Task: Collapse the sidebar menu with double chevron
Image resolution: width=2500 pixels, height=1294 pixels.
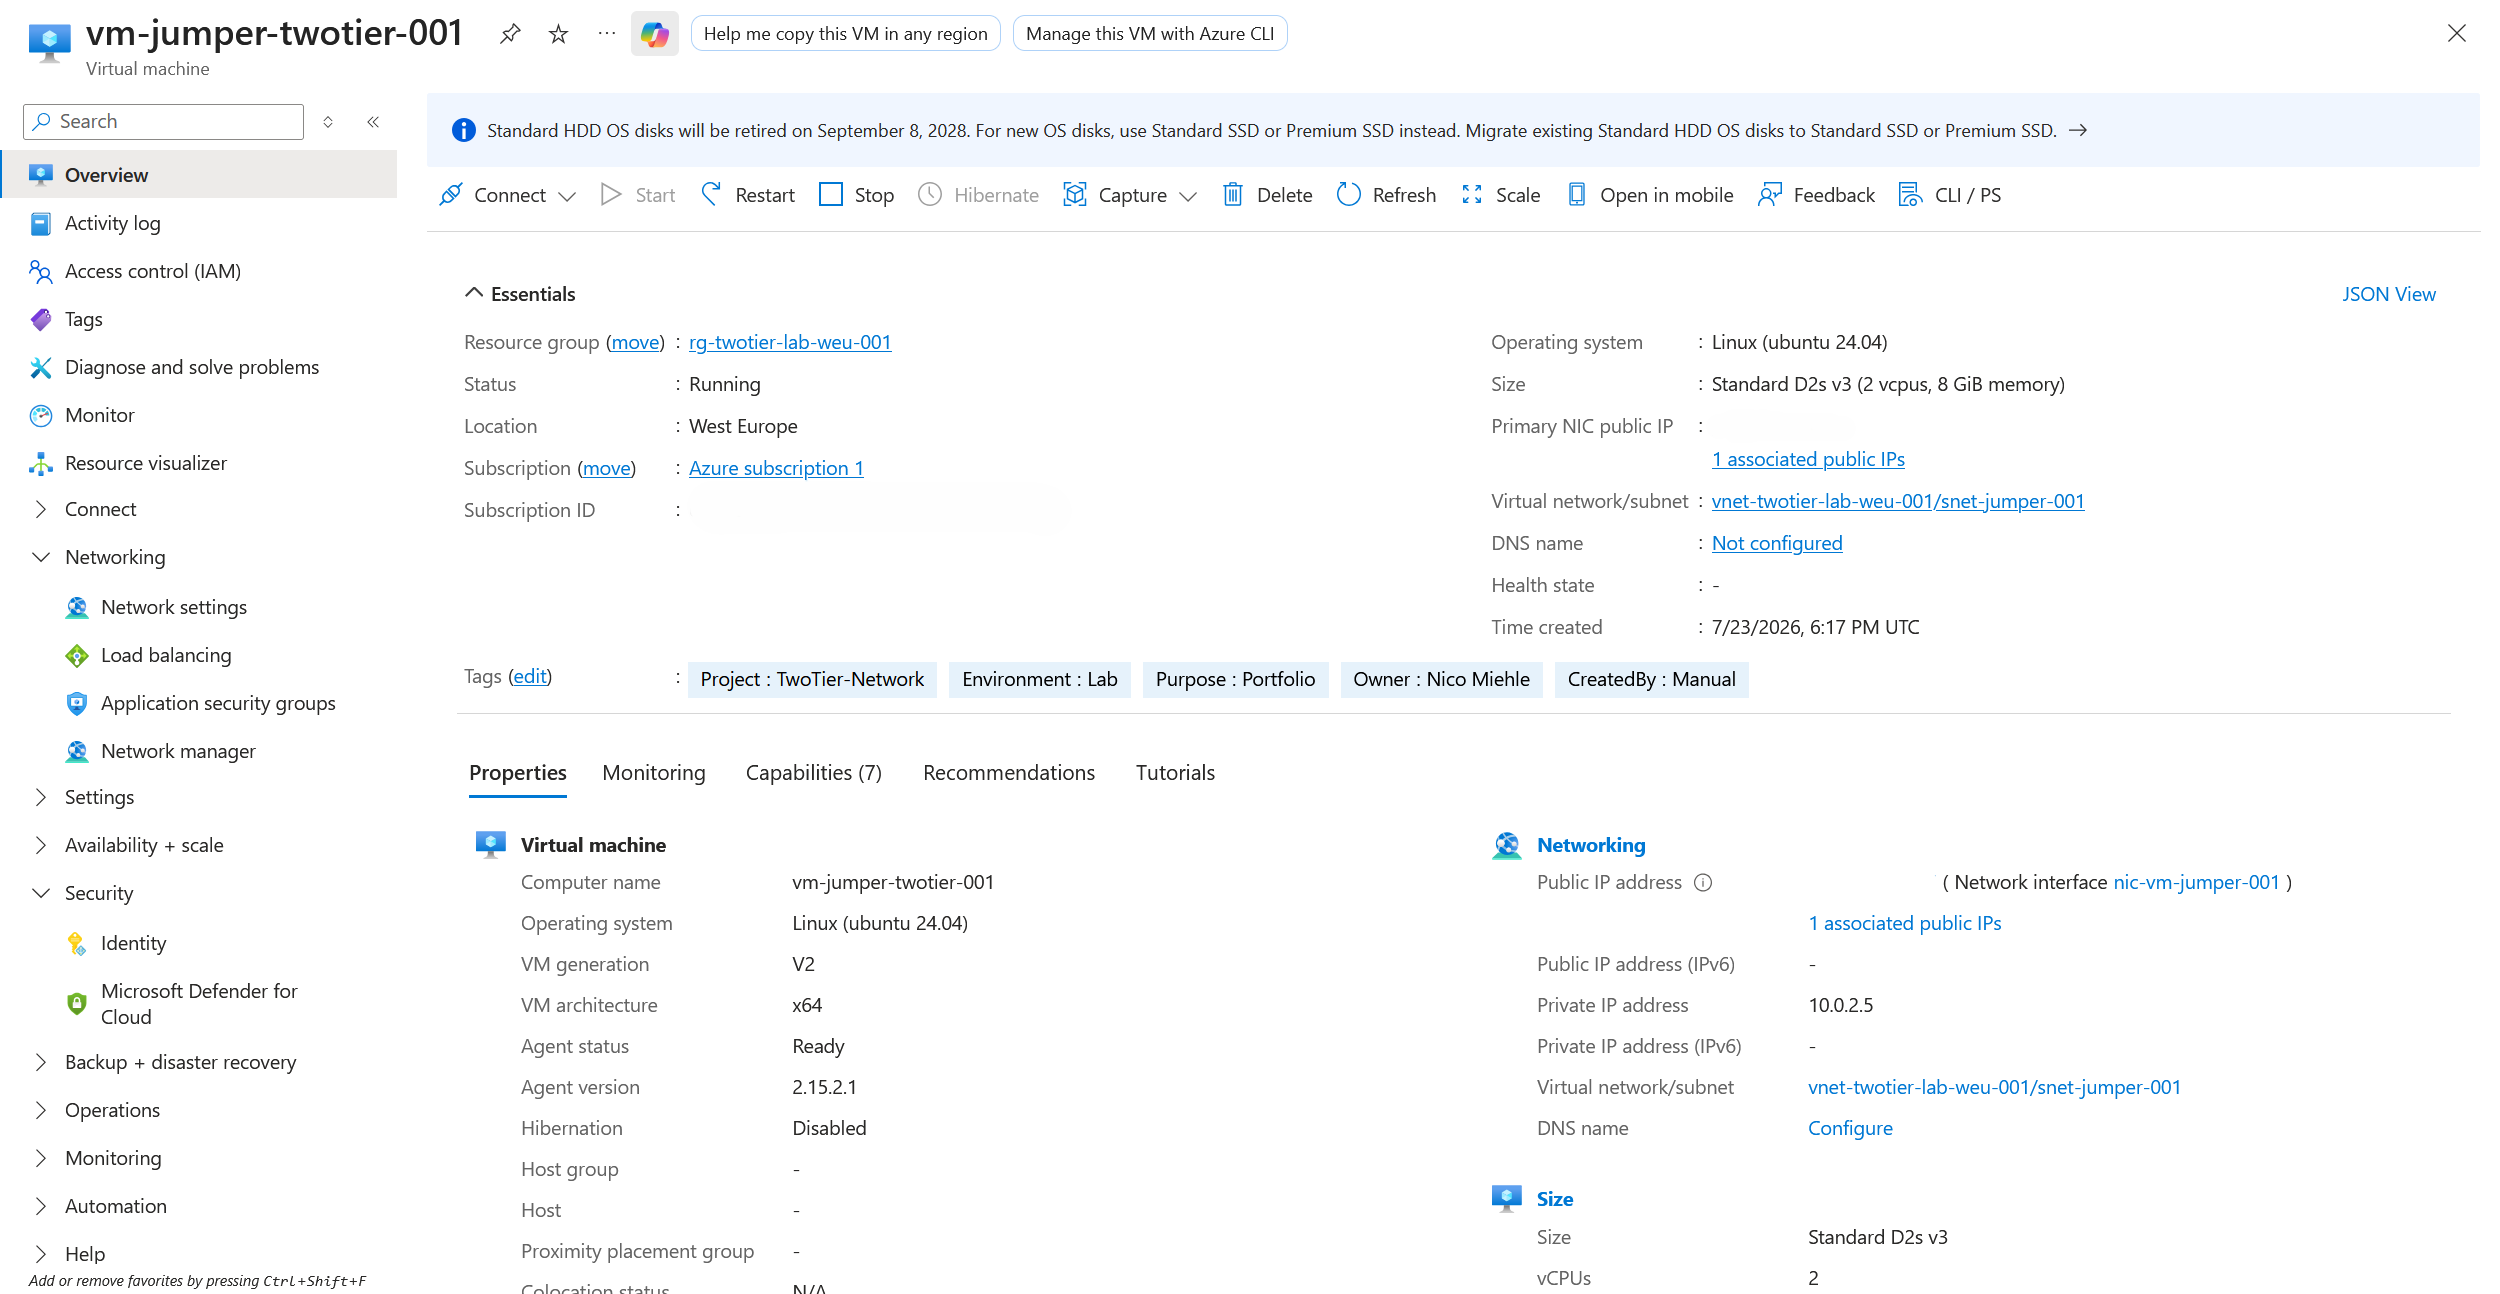Action: [373, 121]
